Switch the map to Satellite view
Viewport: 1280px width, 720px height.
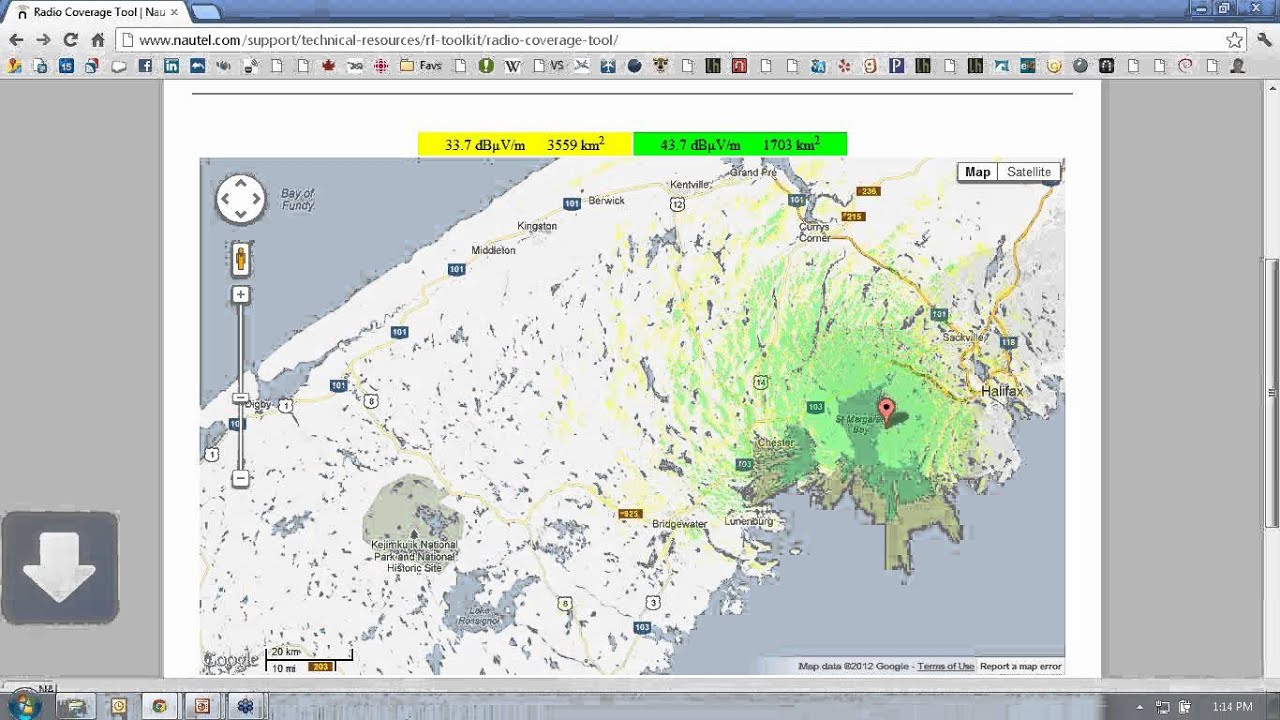tap(1028, 172)
